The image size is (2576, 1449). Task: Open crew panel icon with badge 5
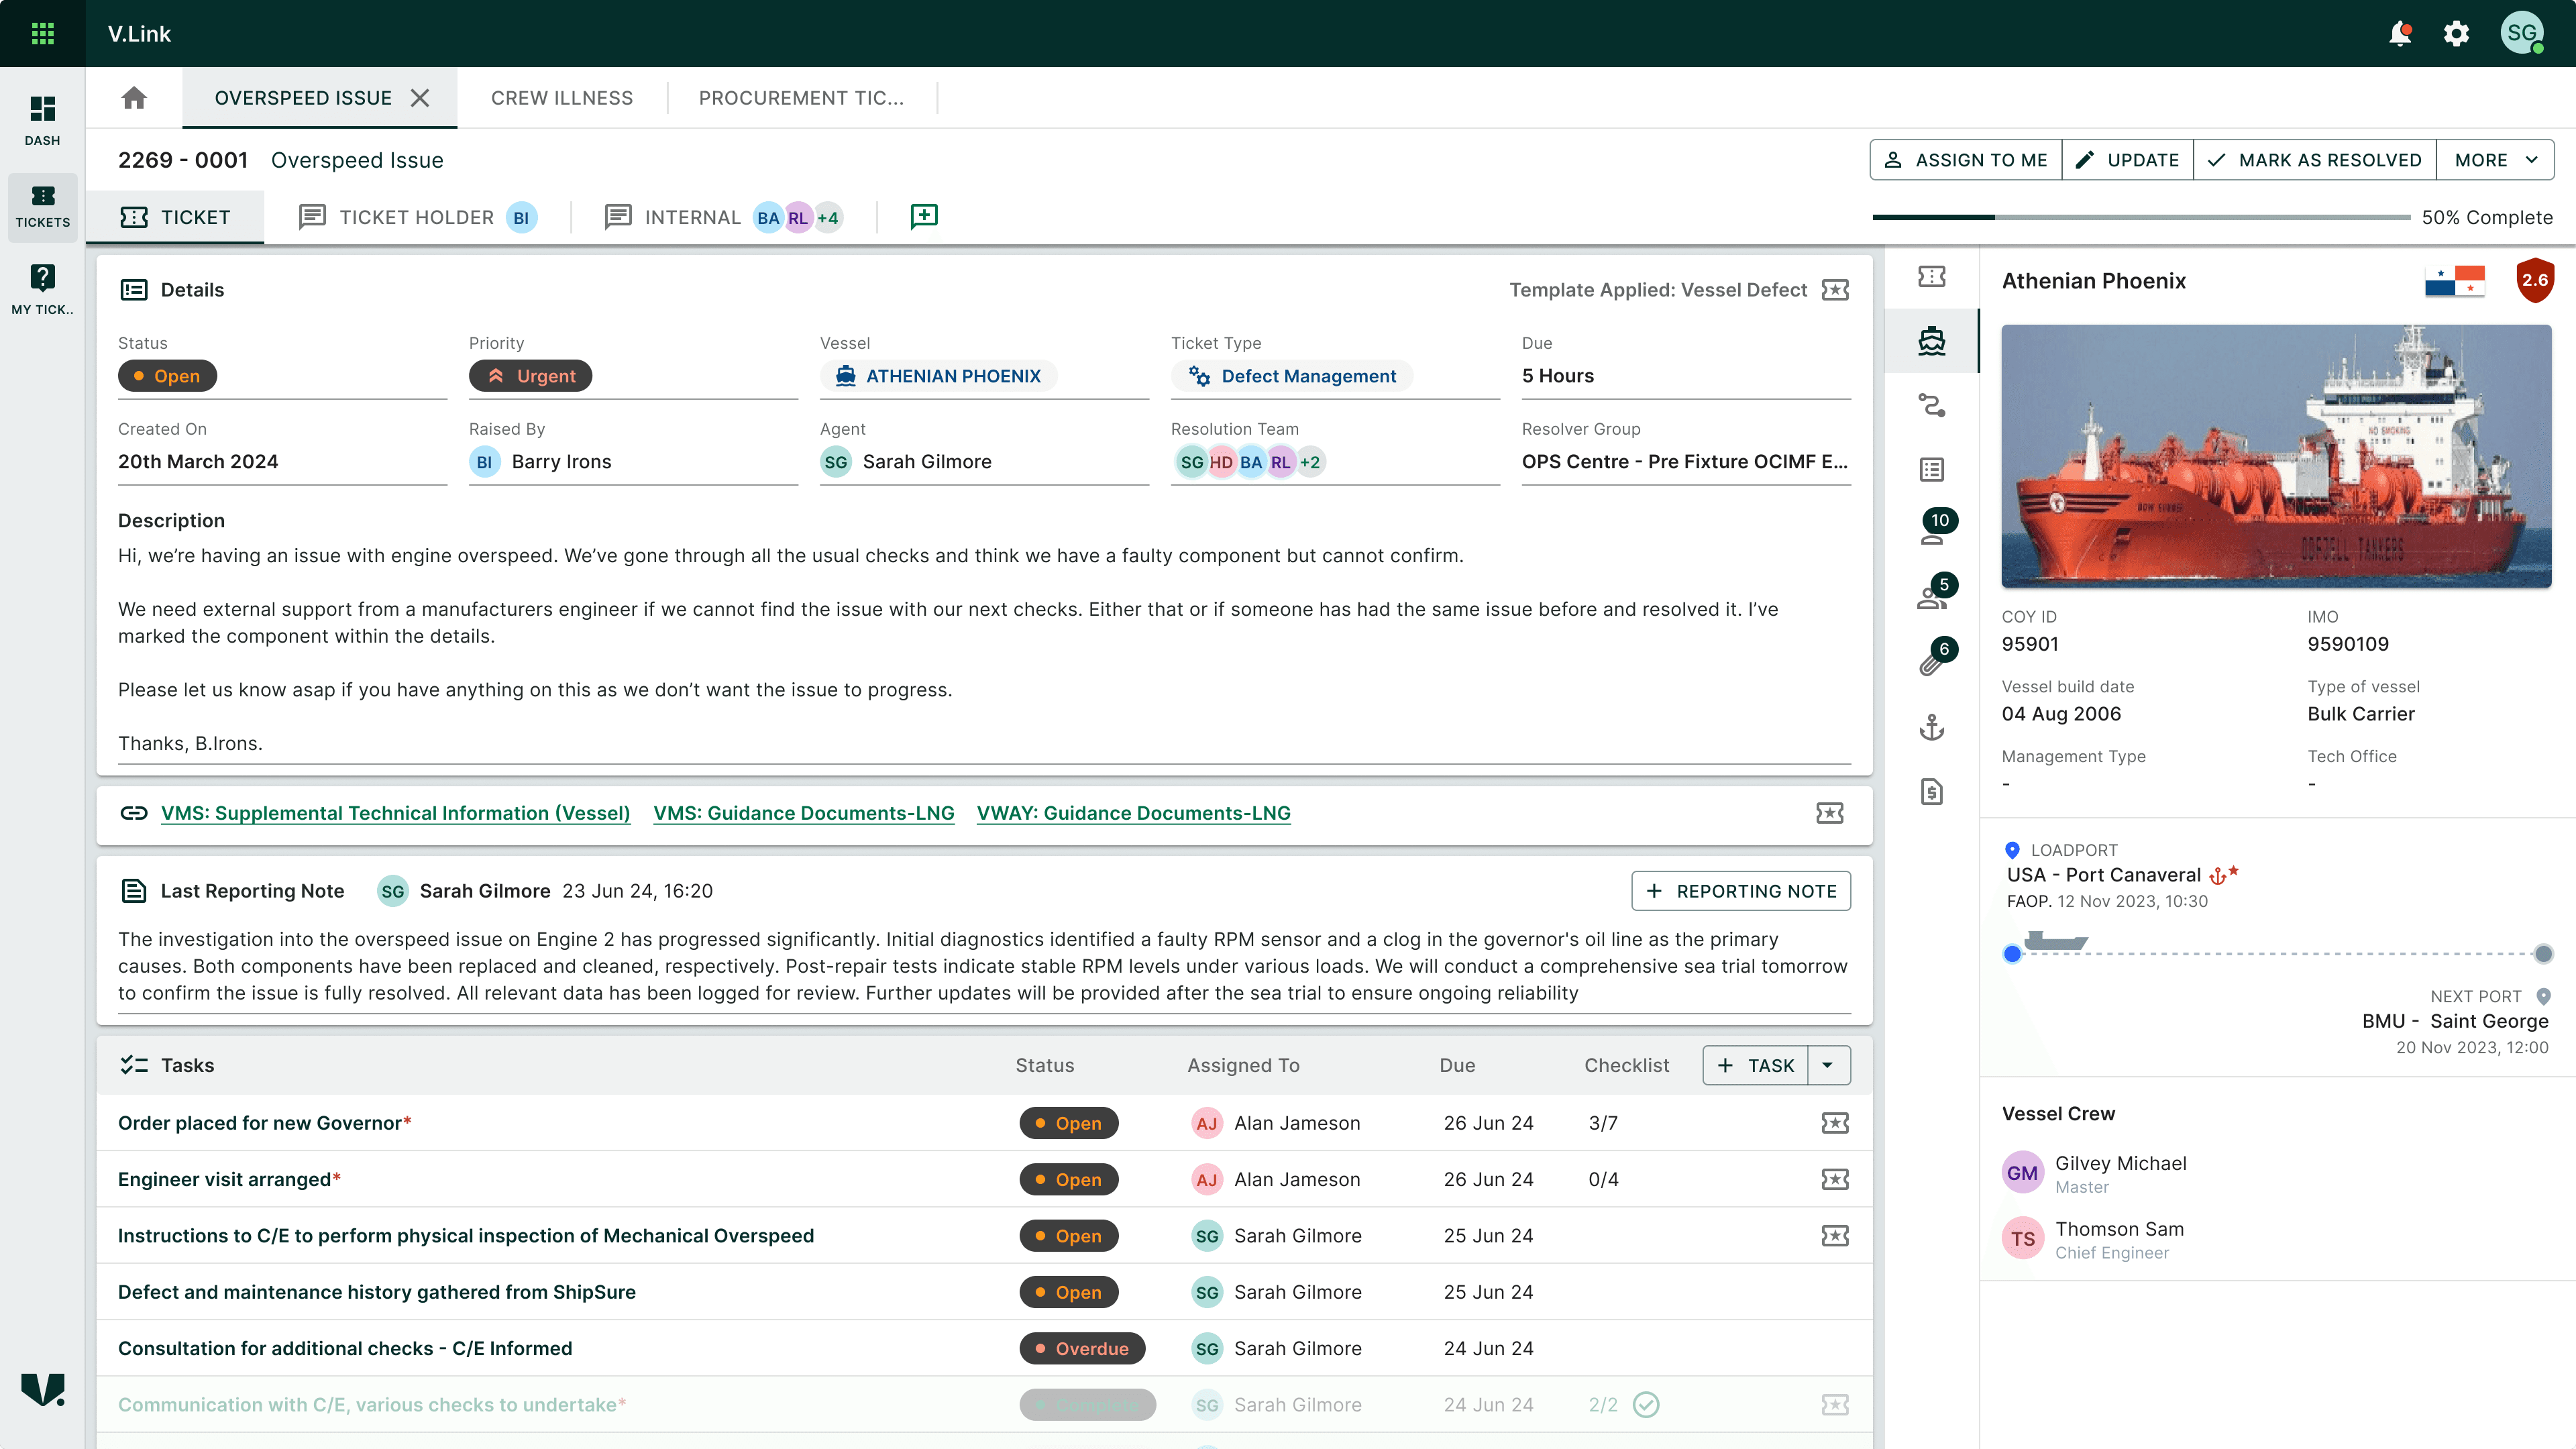pos(1931,597)
